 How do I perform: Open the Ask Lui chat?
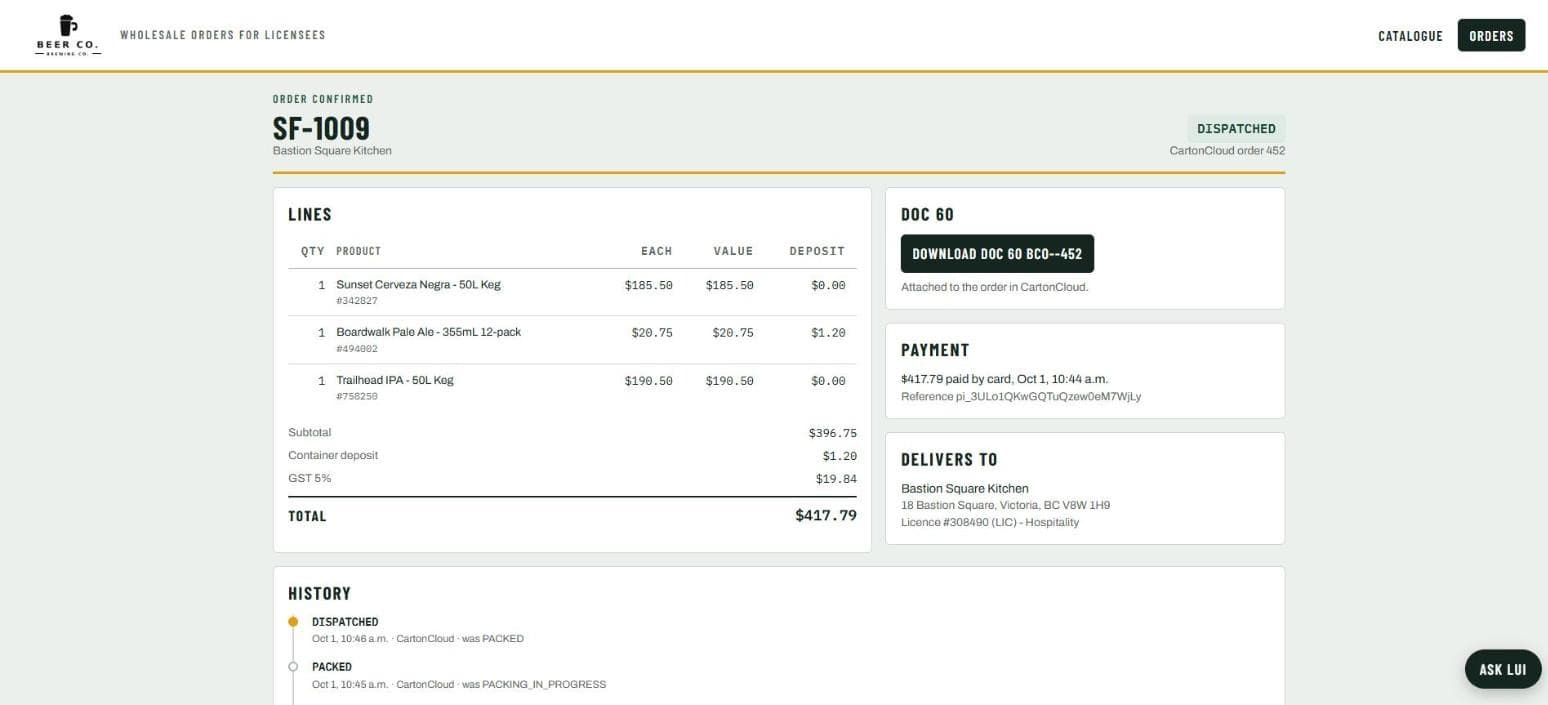tap(1502, 669)
